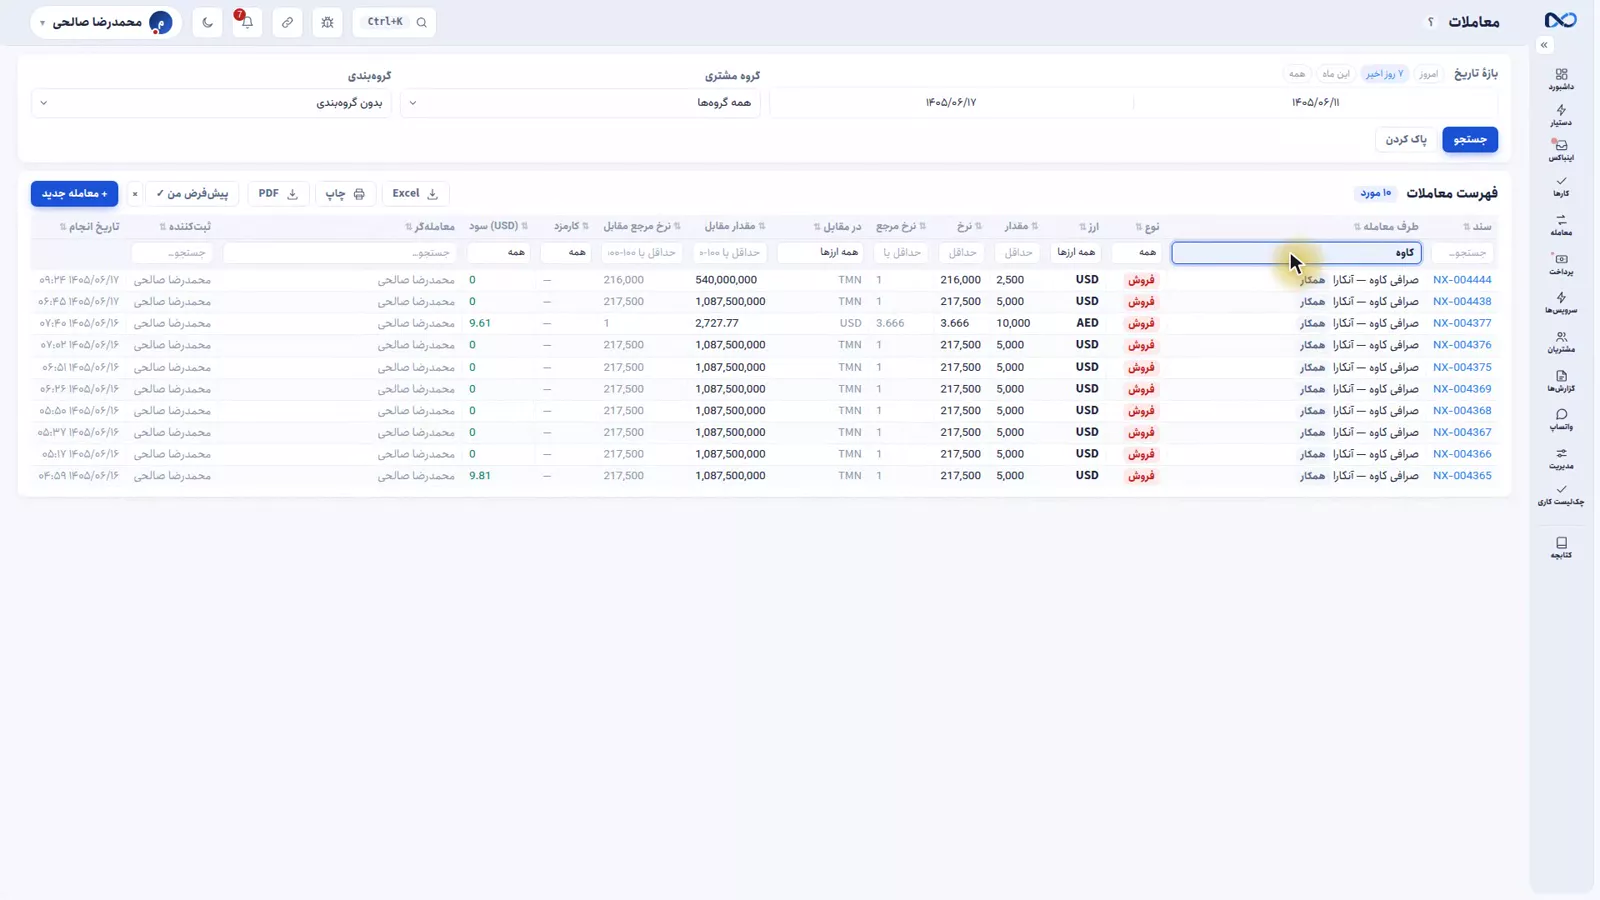
Task: Open document link NX-004444
Action: tap(1462, 280)
